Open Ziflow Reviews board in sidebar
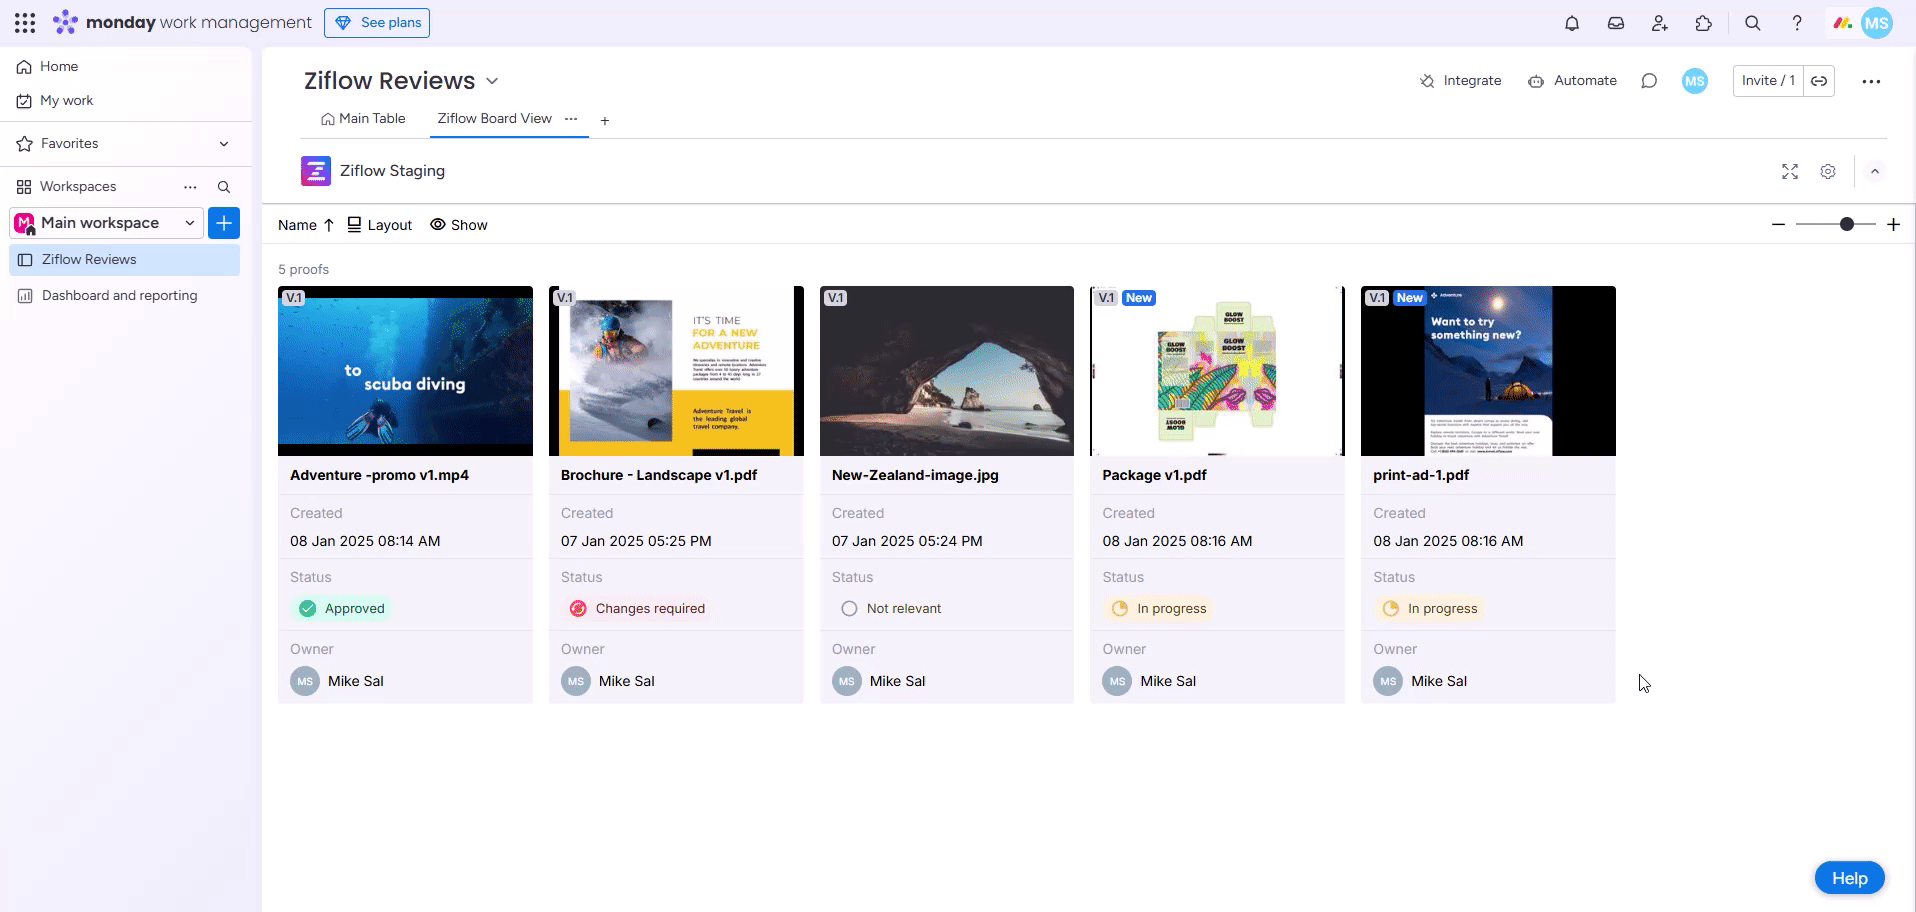Image resolution: width=1916 pixels, height=912 pixels. coord(125,259)
